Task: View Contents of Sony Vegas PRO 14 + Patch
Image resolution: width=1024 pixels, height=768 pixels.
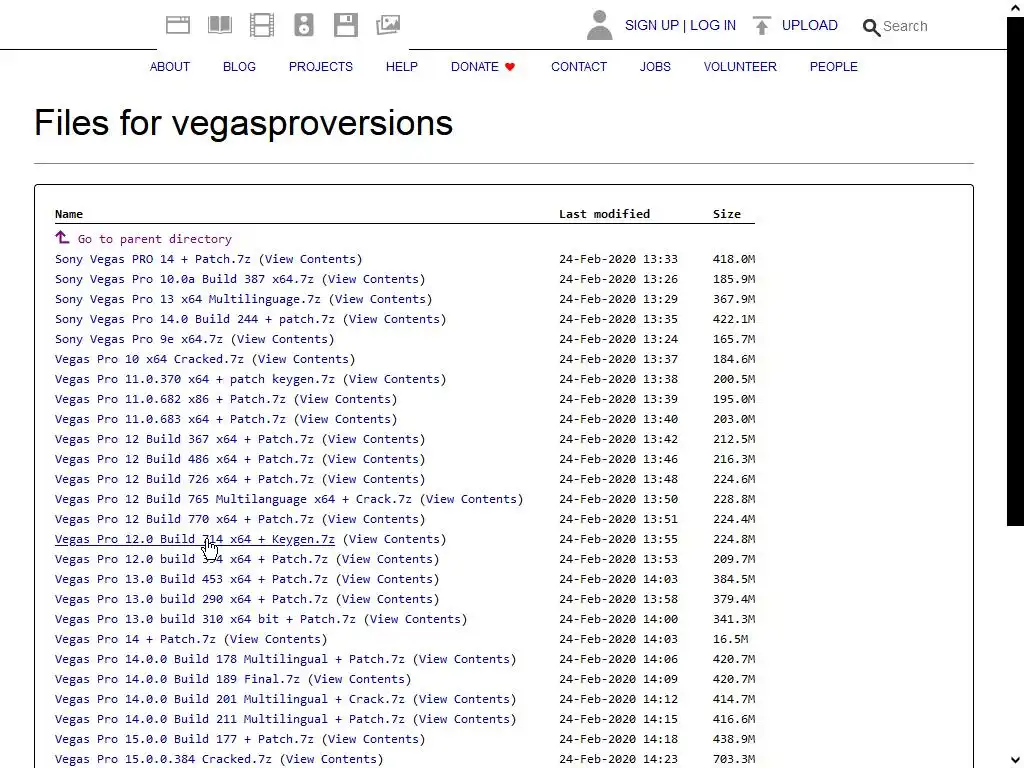Action: 310,259
